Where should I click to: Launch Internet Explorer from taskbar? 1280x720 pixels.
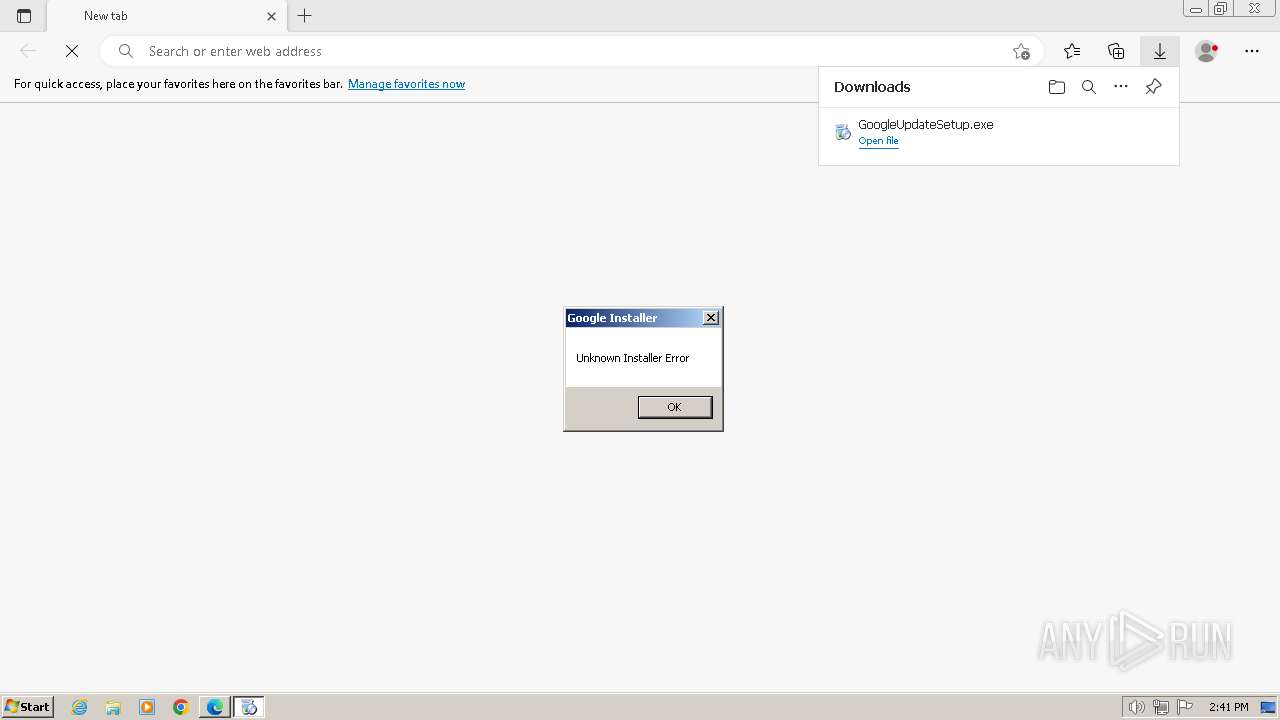pyautogui.click(x=80, y=707)
